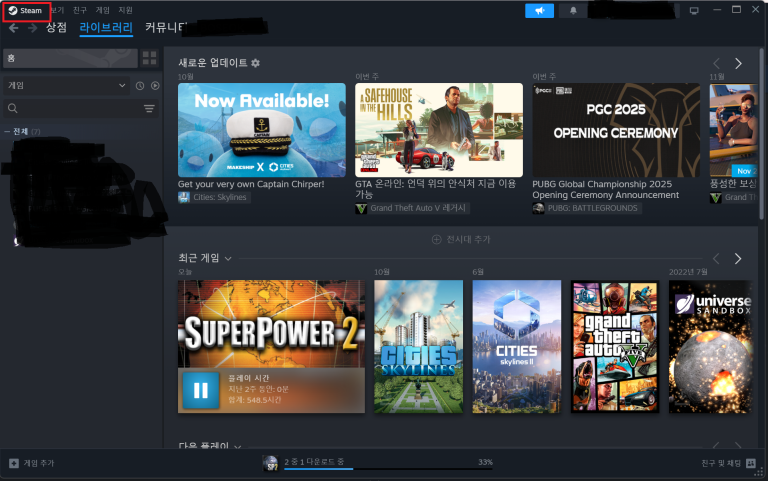Open the partially visible Nov news card
This screenshot has width=768, height=481.
(x=733, y=130)
